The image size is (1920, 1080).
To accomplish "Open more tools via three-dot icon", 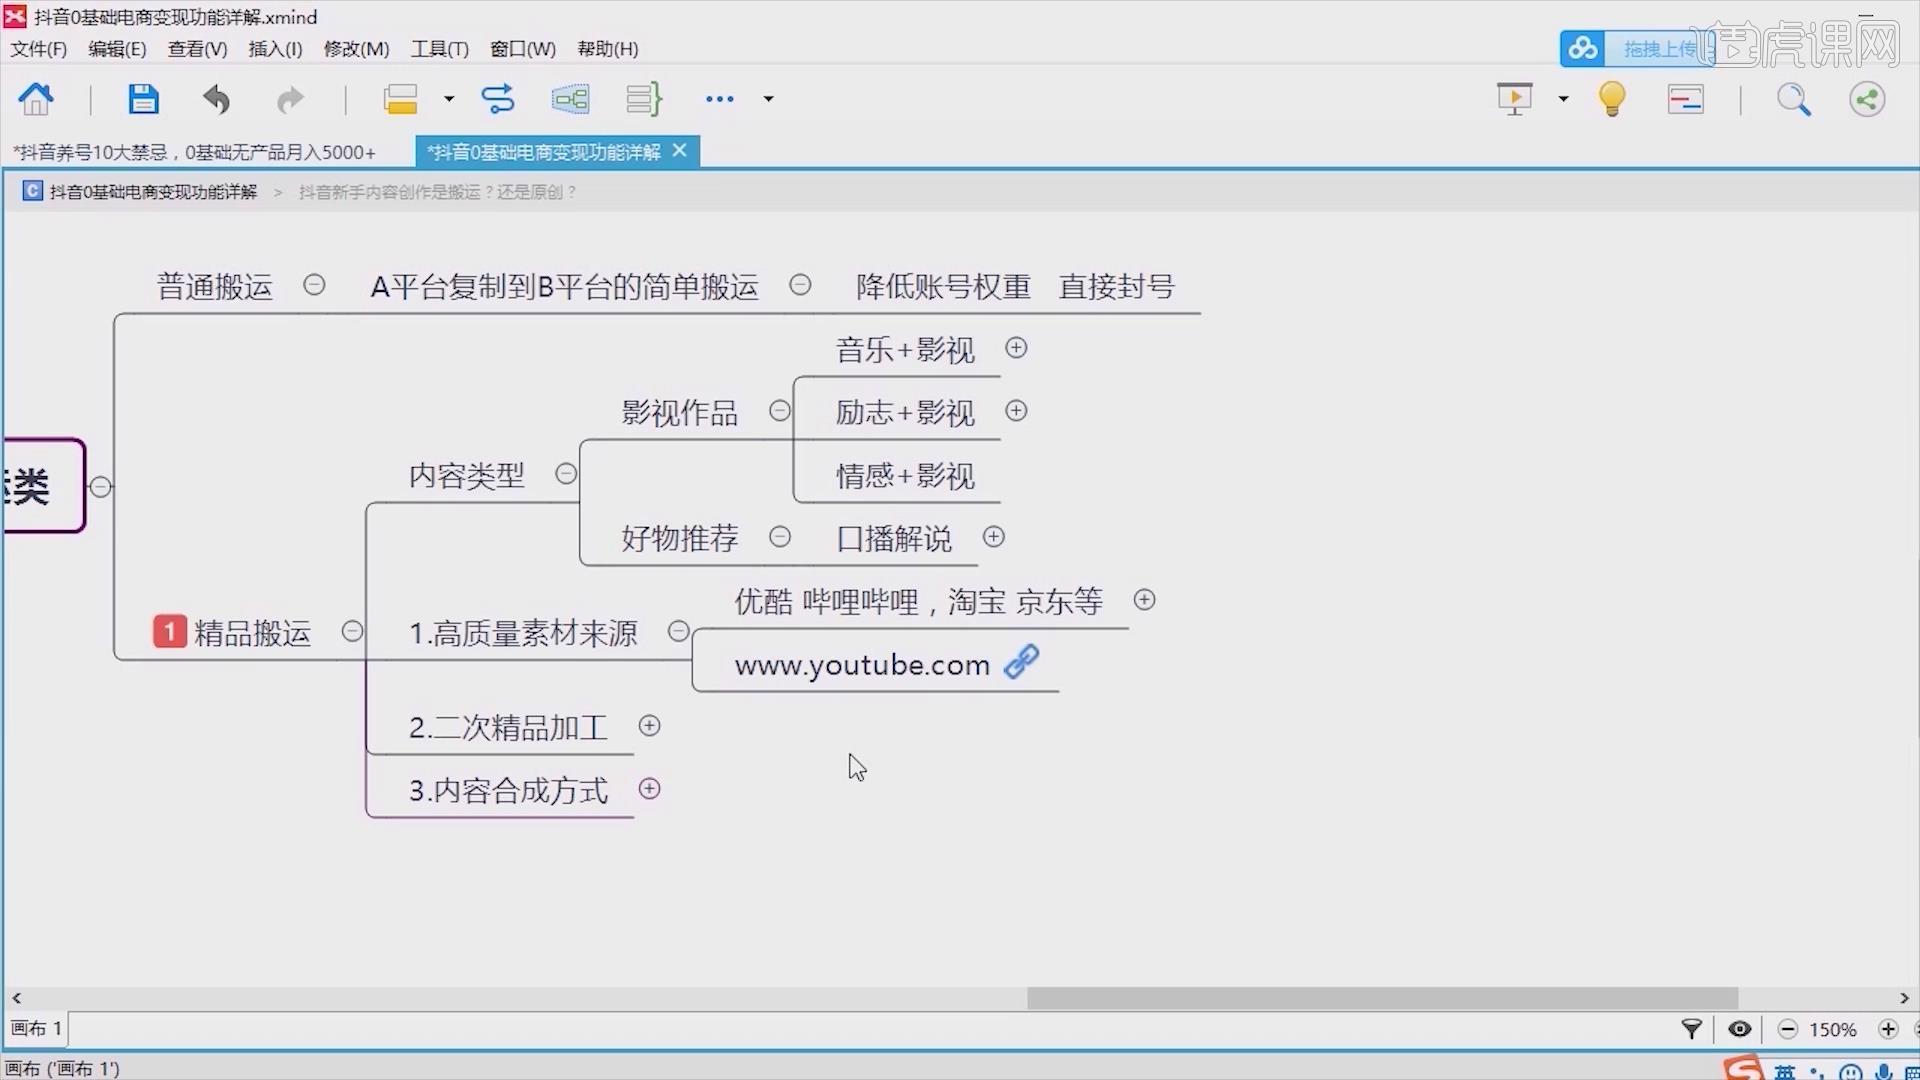I will (720, 99).
